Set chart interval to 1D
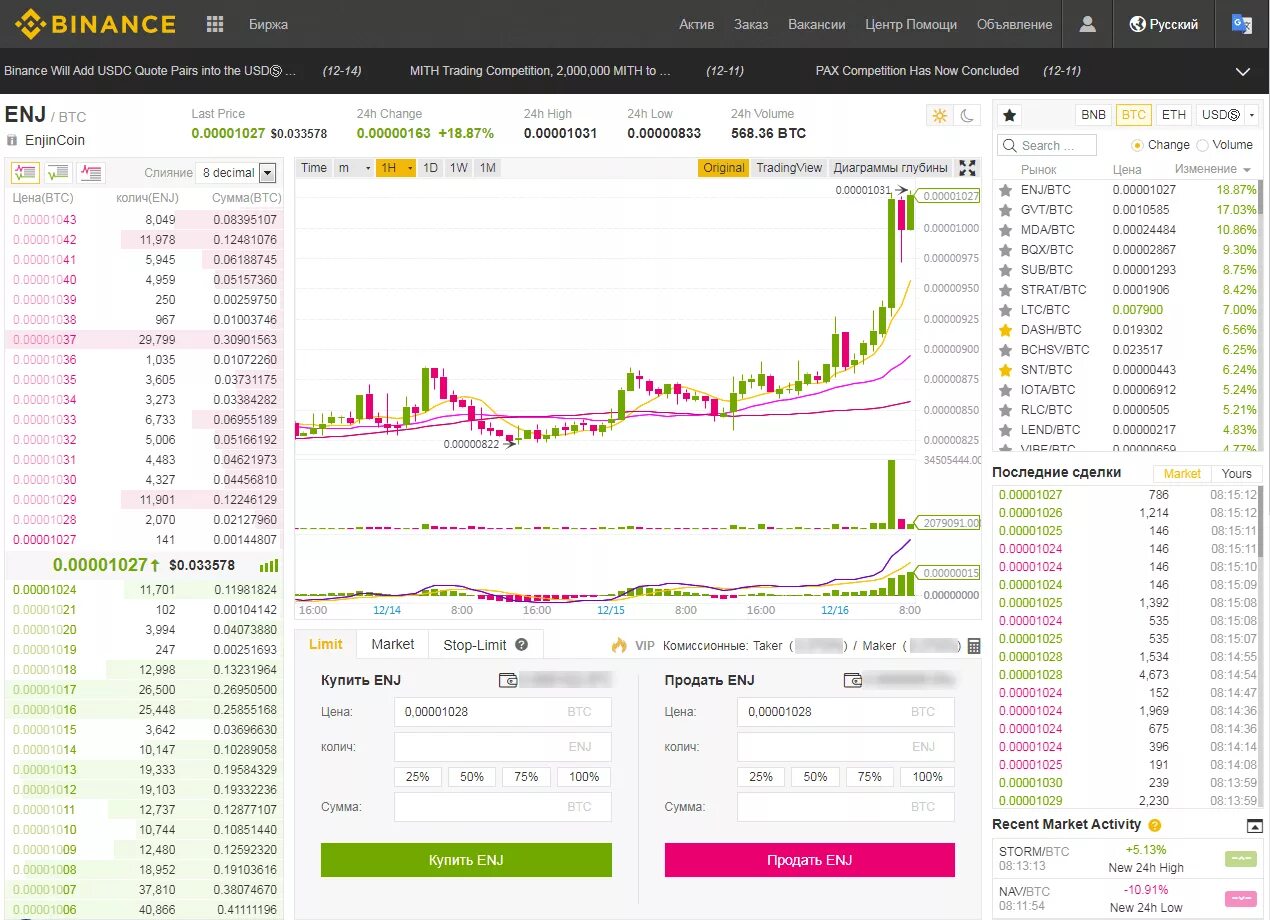Image resolution: width=1270 pixels, height=920 pixels. point(430,168)
